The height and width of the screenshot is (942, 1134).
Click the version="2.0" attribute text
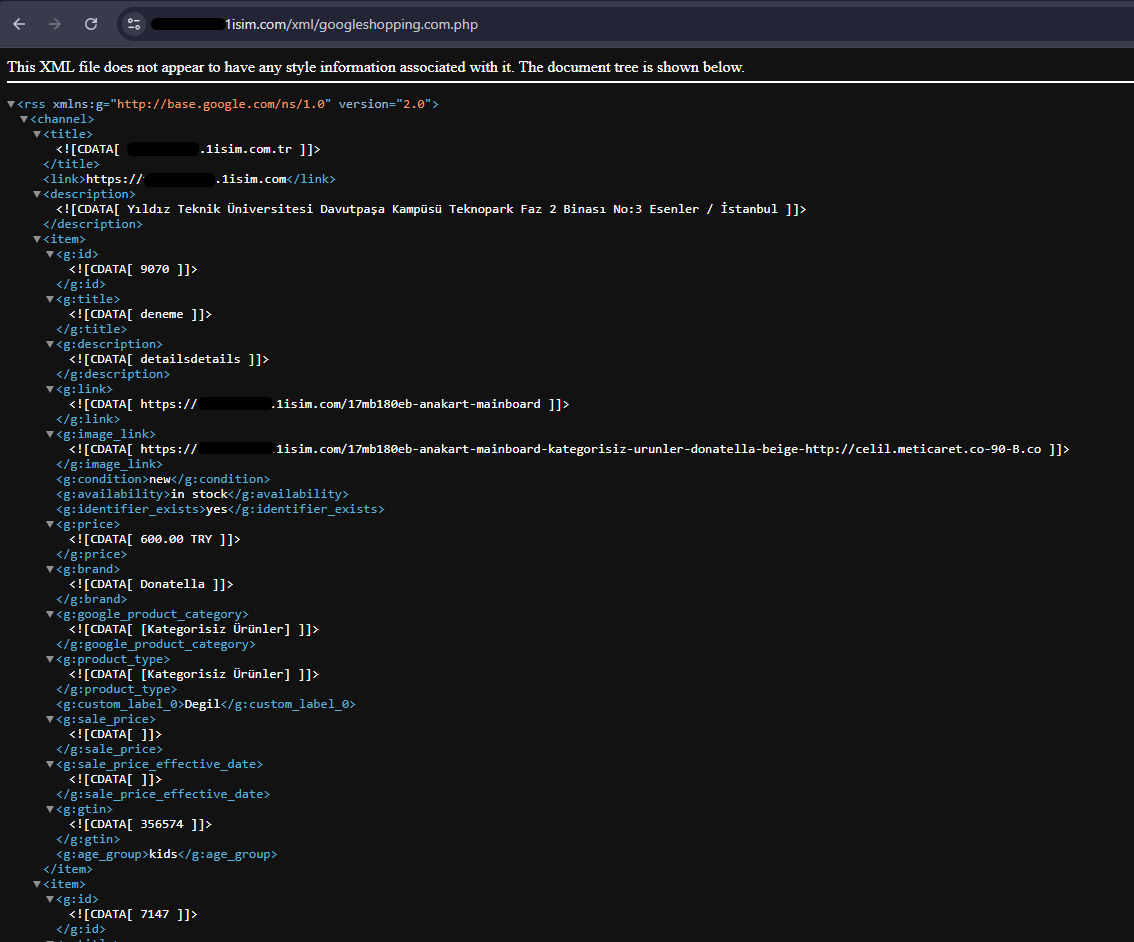[385, 104]
